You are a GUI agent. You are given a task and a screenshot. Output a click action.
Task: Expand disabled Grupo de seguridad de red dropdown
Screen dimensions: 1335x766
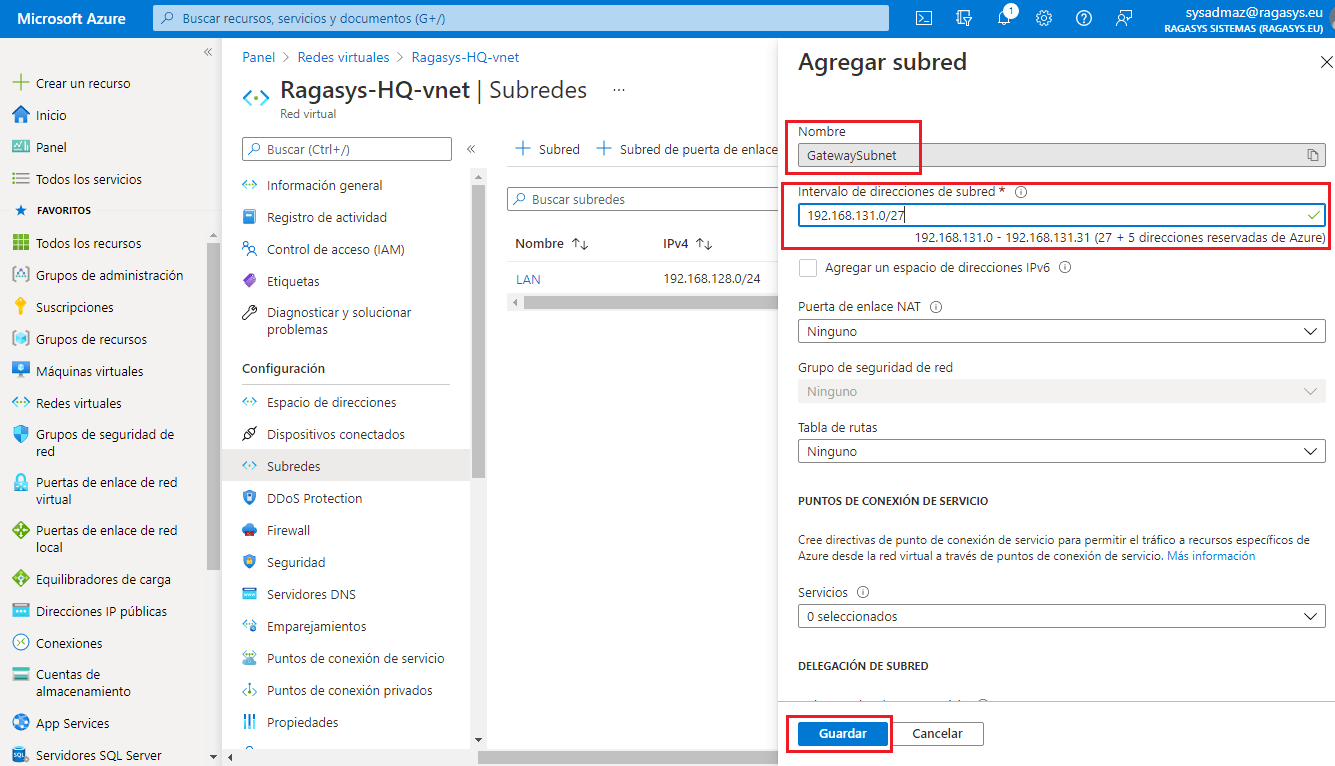(1062, 391)
